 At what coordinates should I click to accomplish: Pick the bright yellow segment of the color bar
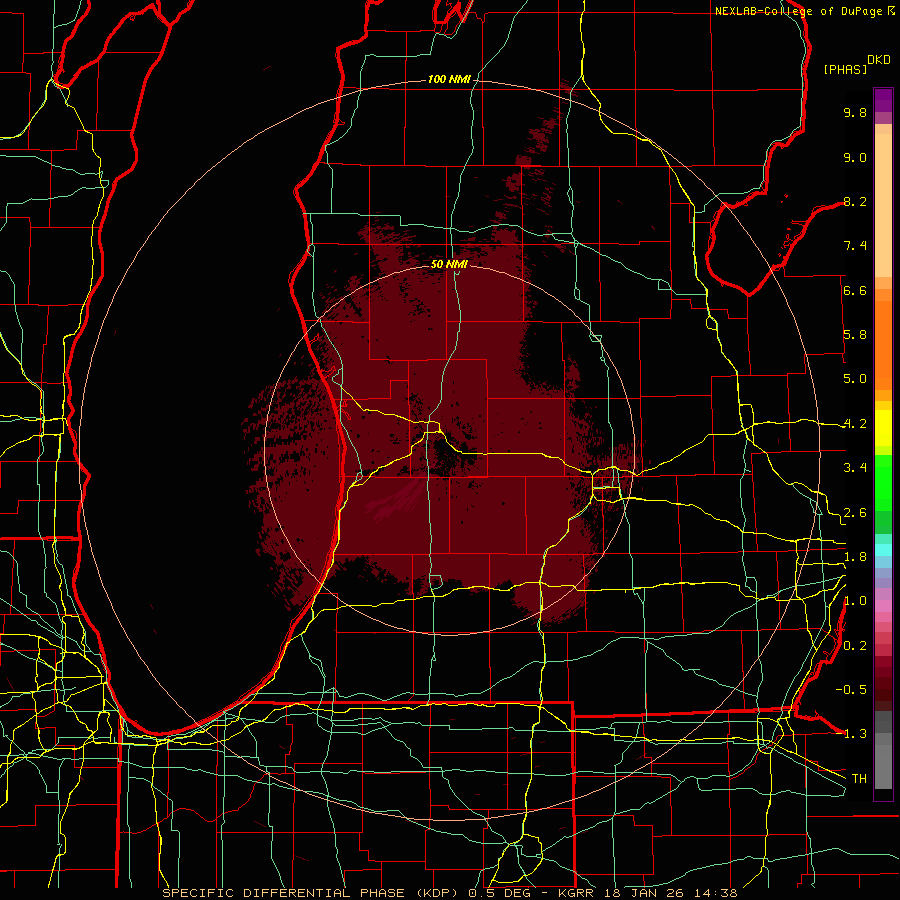(883, 428)
